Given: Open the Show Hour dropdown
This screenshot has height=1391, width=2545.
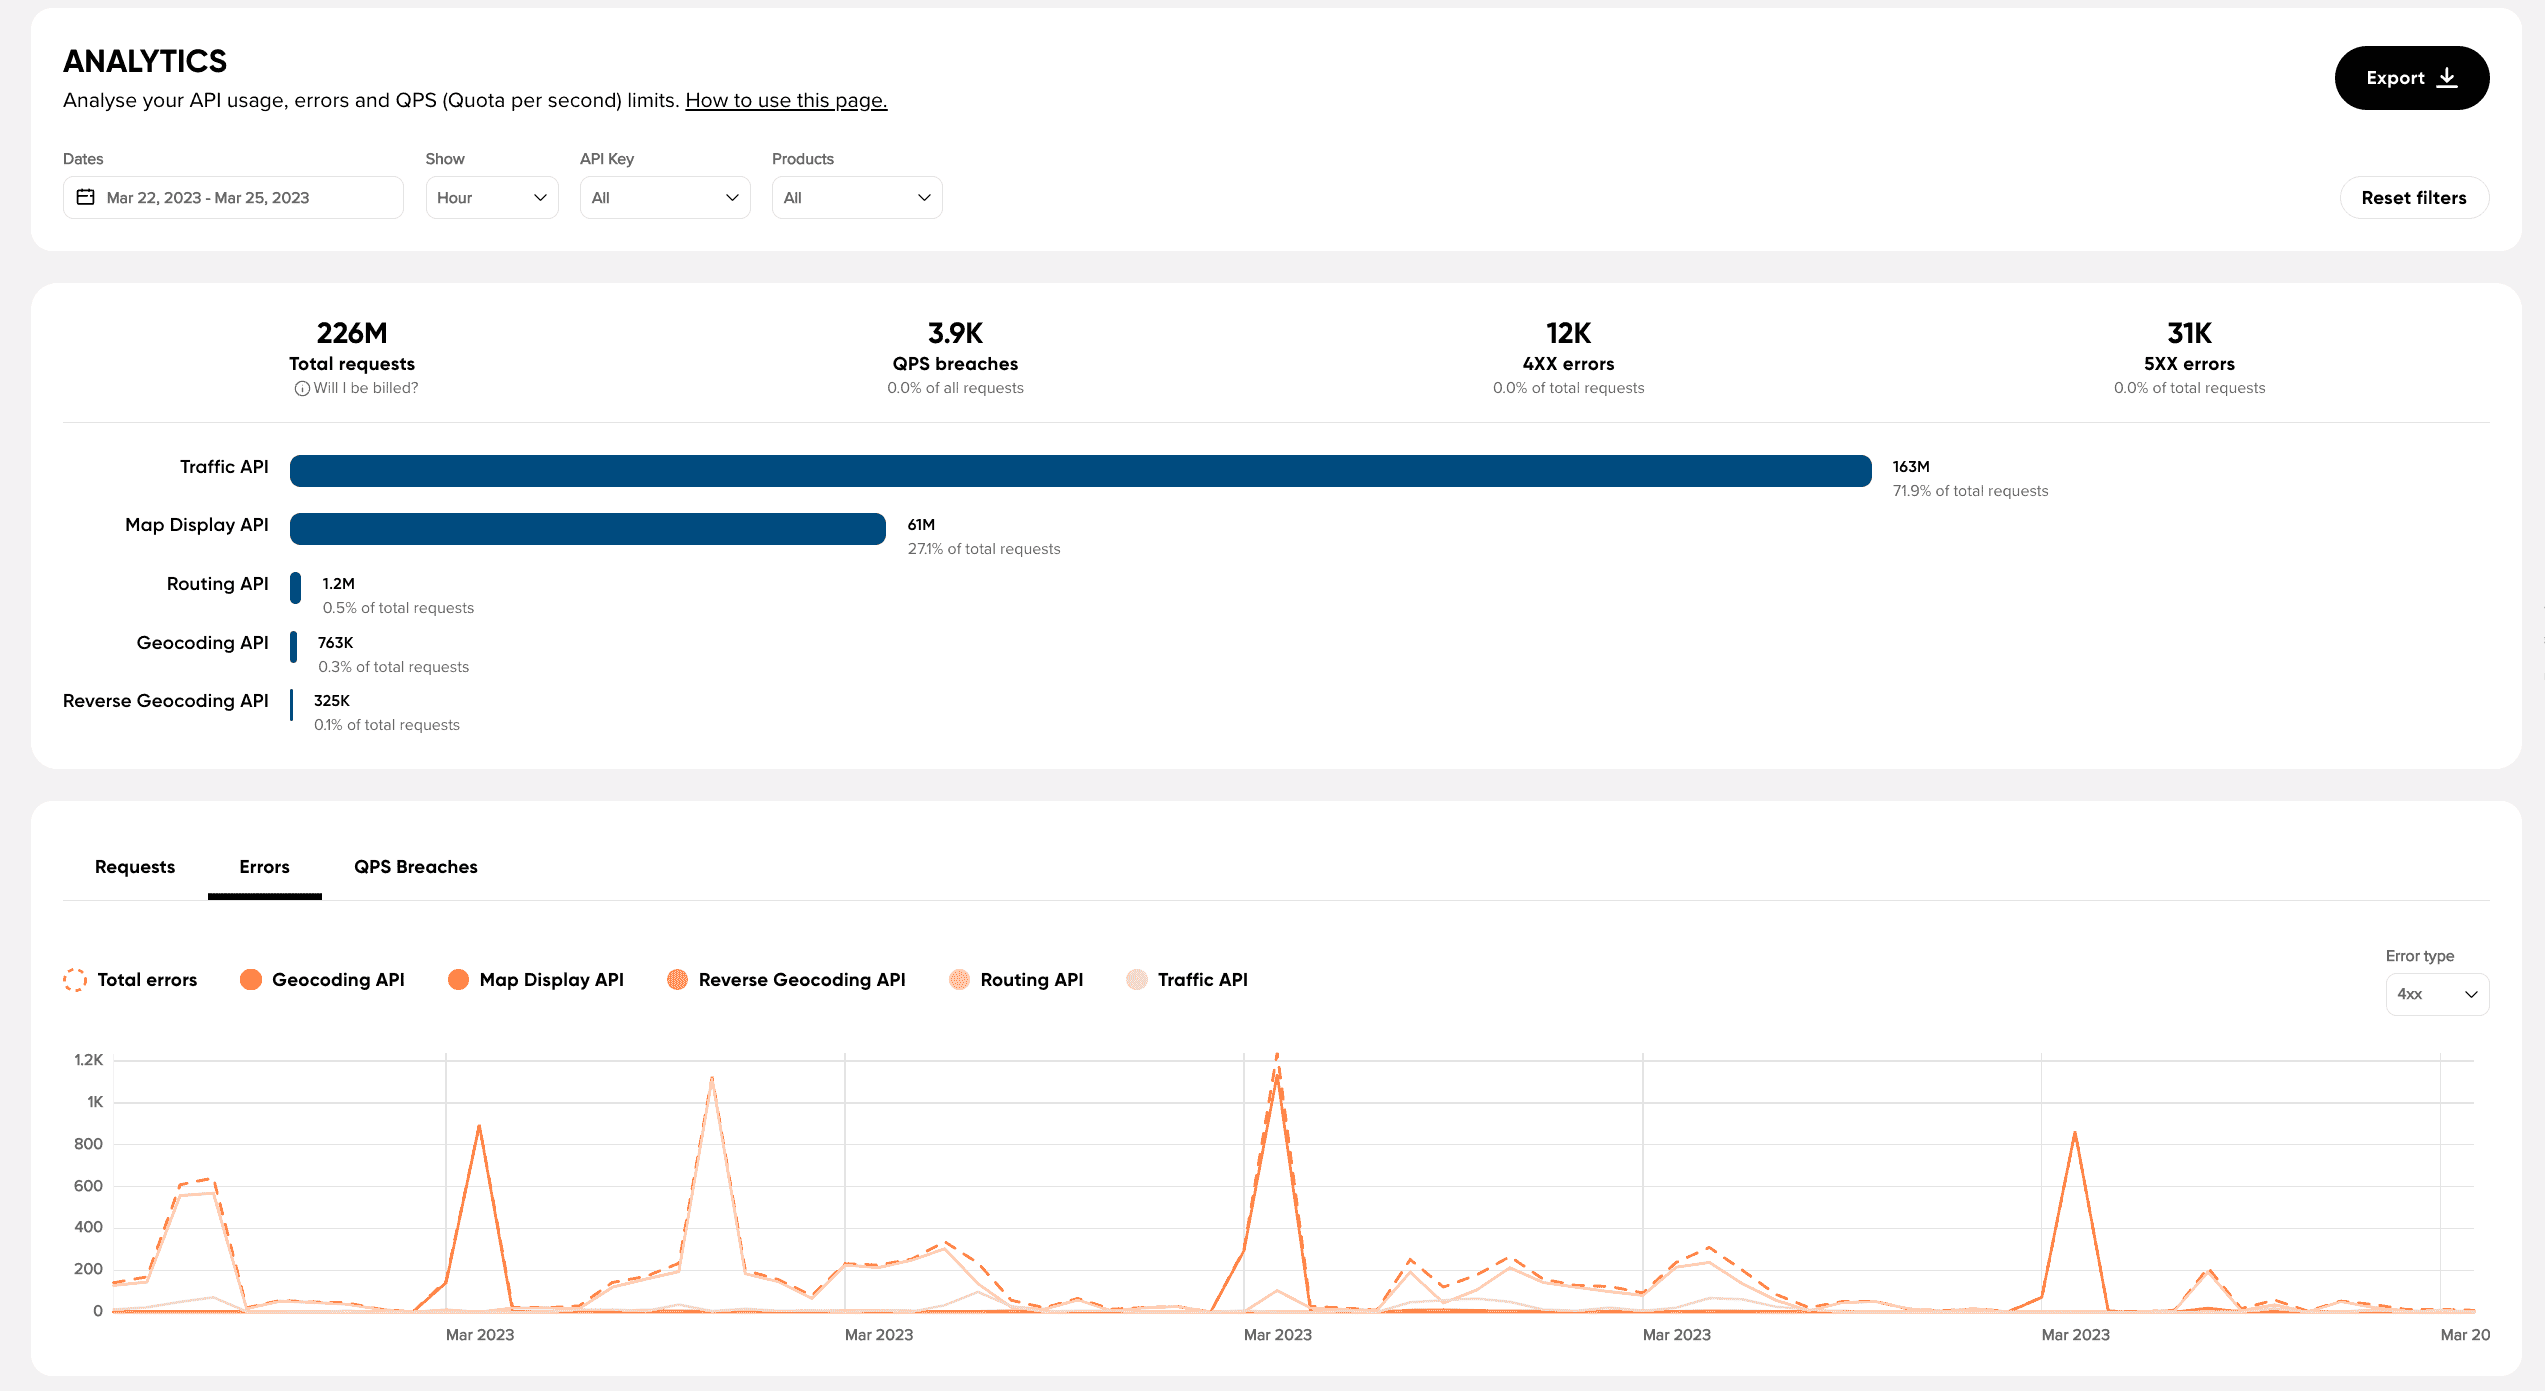Looking at the screenshot, I should click(491, 198).
